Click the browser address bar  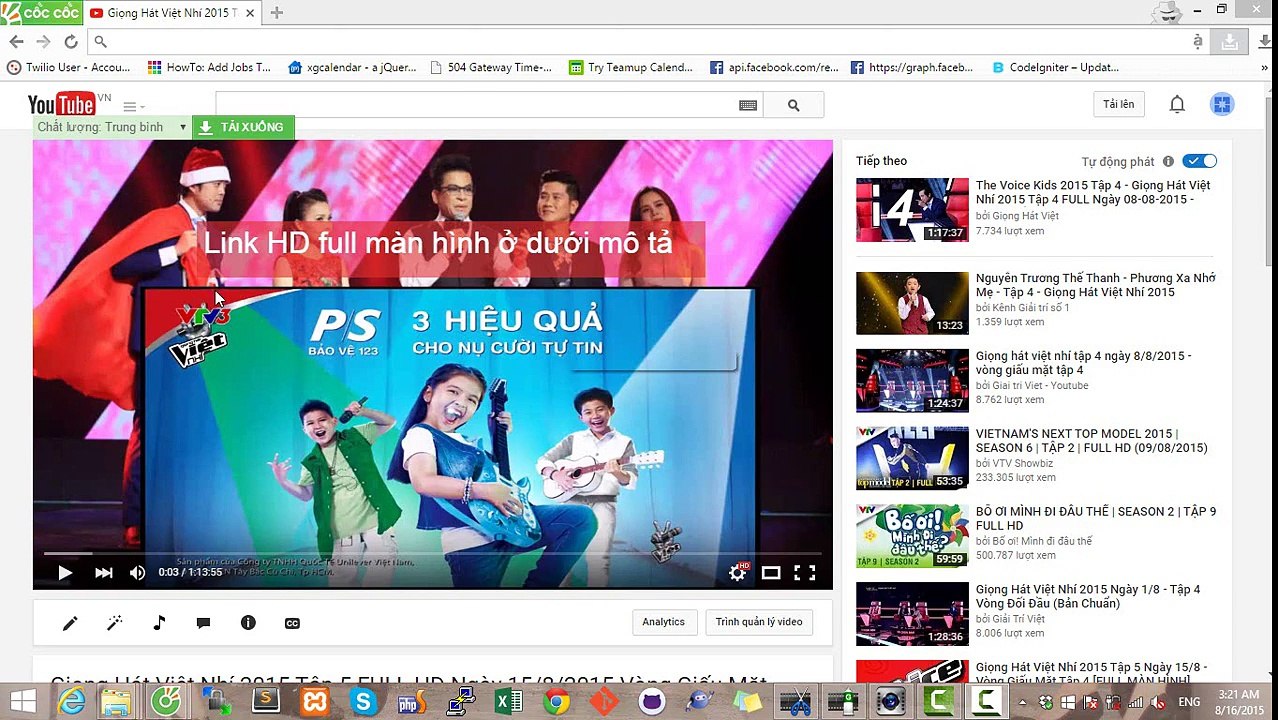coord(640,41)
